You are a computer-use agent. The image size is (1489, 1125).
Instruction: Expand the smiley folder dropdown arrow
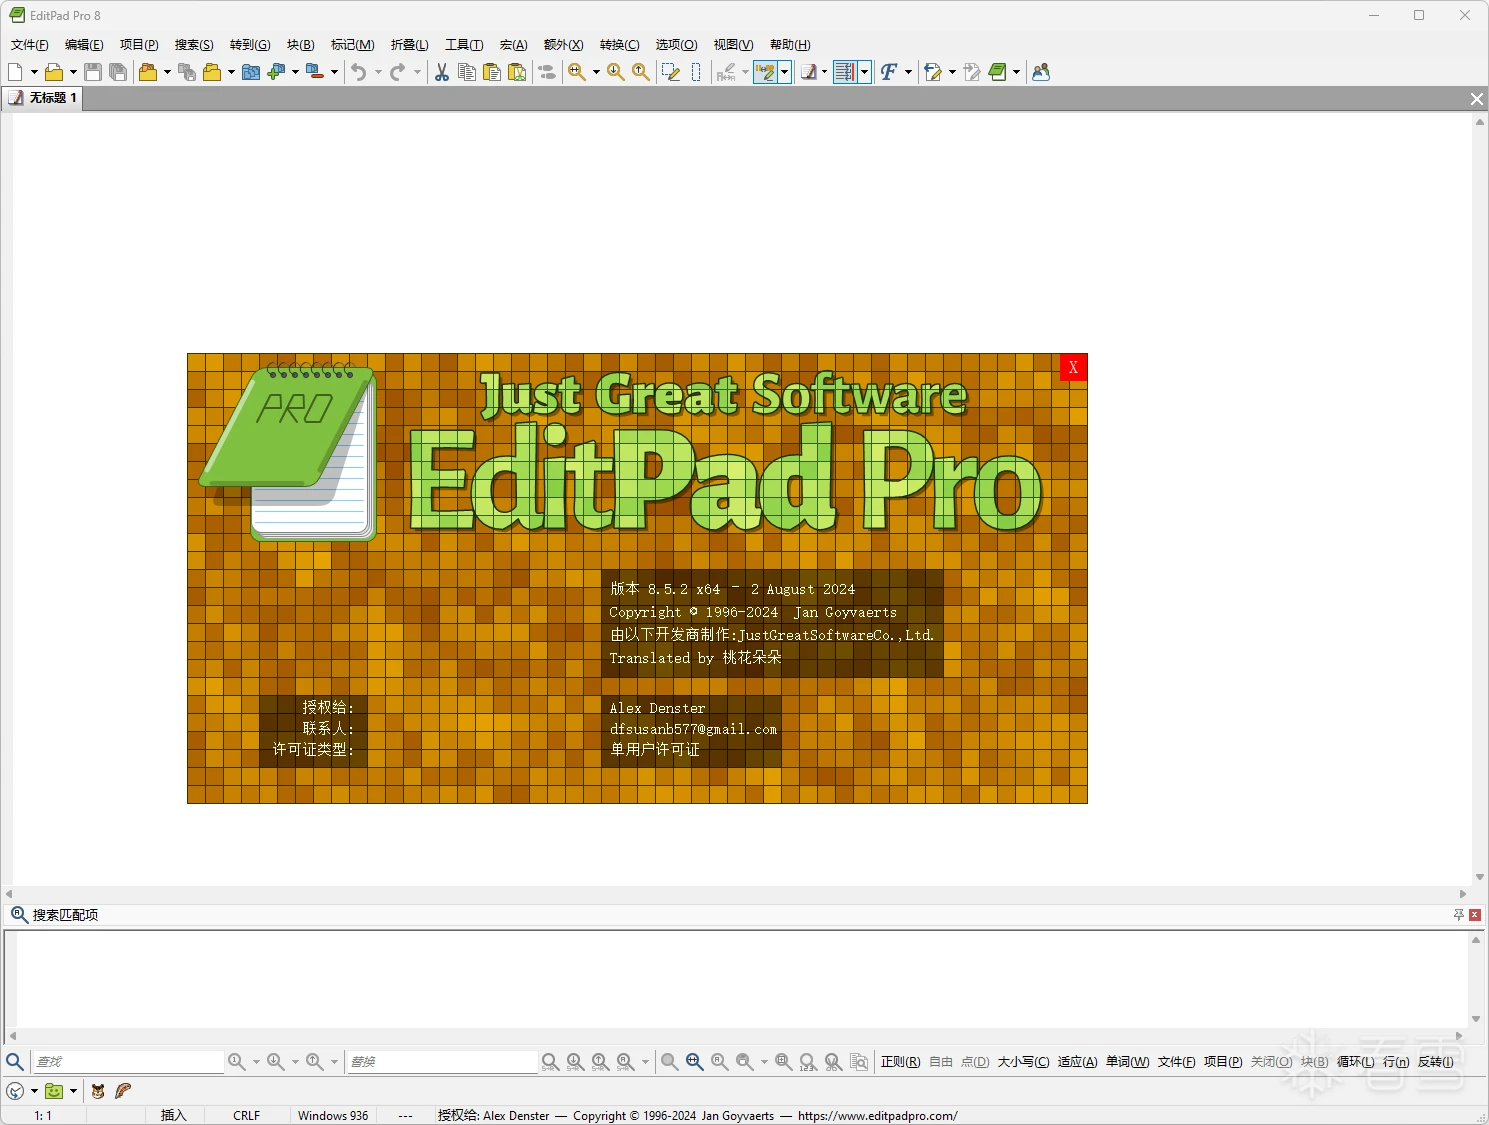coord(73,1091)
